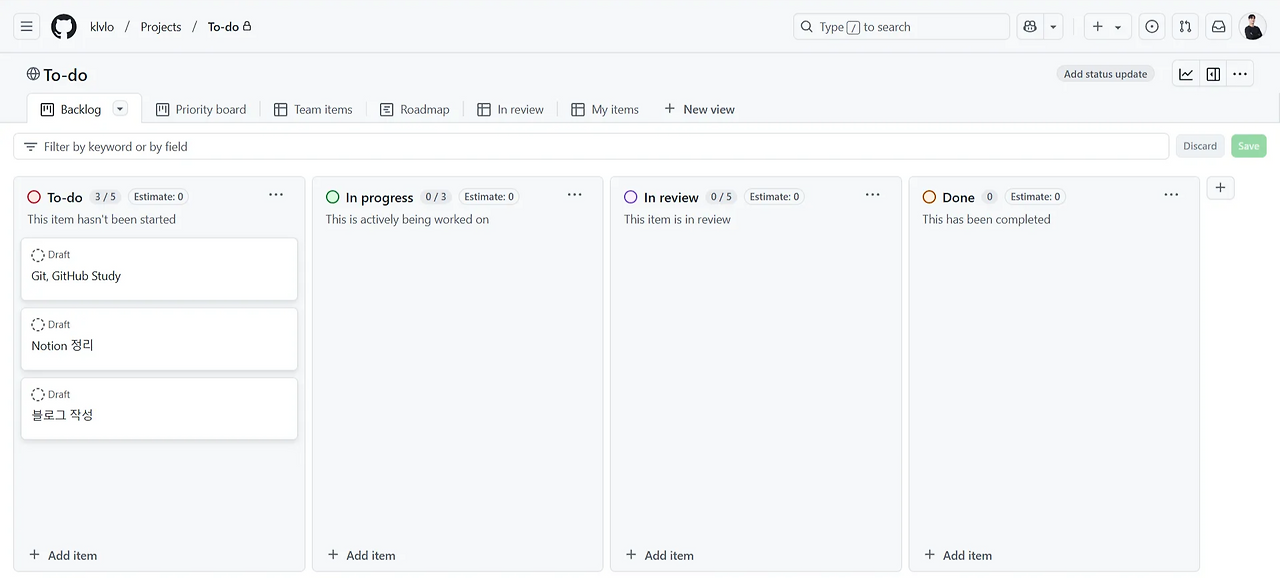Open the Copilot dropdown arrow
1280x578 pixels.
(1052, 26)
